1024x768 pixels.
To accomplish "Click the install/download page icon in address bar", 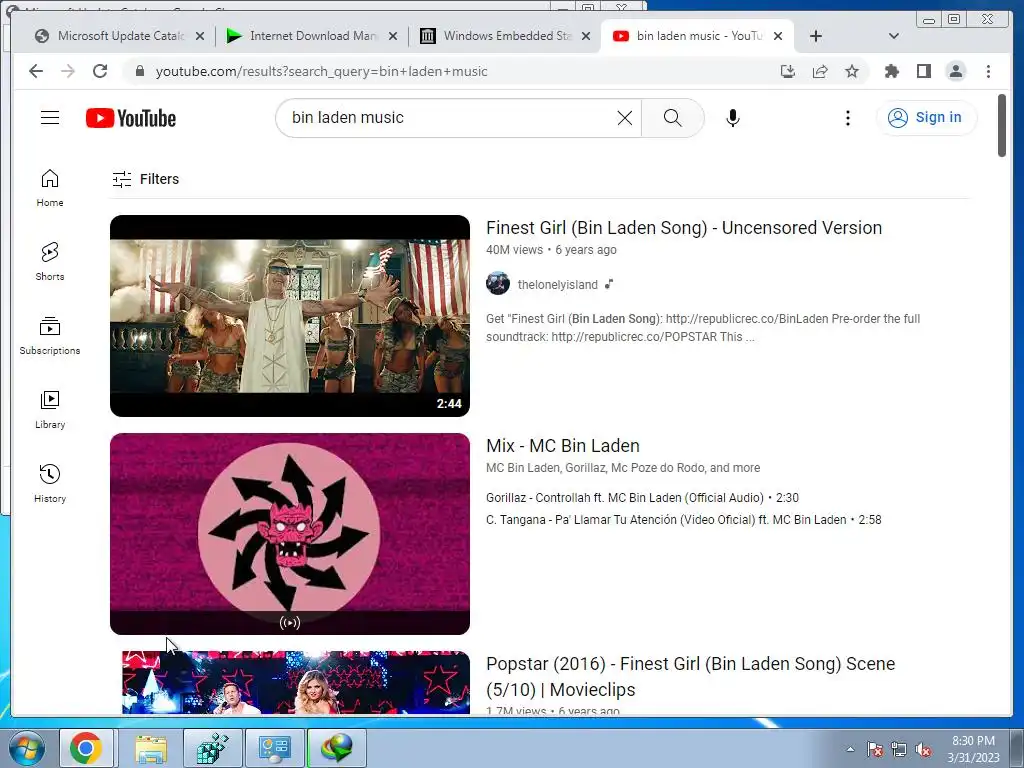I will [x=788, y=71].
